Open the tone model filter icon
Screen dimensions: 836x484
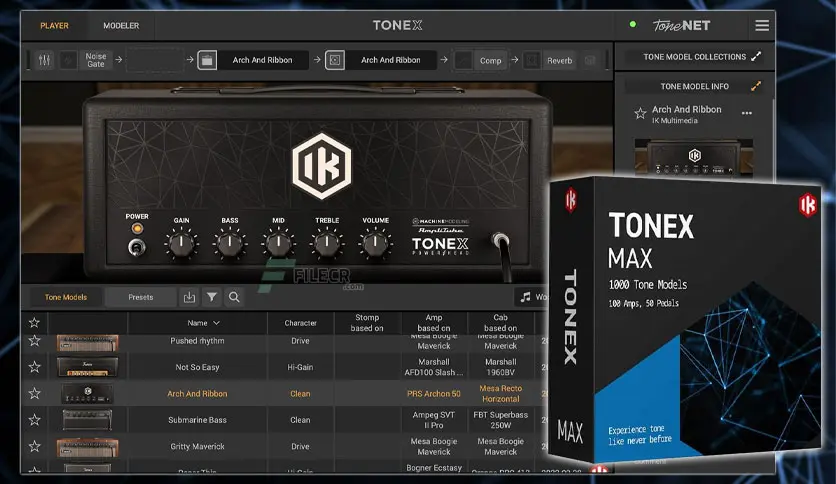coord(212,297)
